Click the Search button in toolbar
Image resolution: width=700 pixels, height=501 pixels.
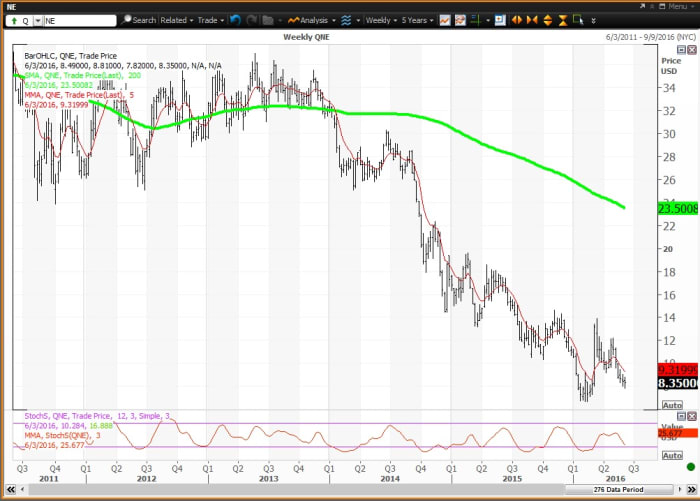click(140, 19)
